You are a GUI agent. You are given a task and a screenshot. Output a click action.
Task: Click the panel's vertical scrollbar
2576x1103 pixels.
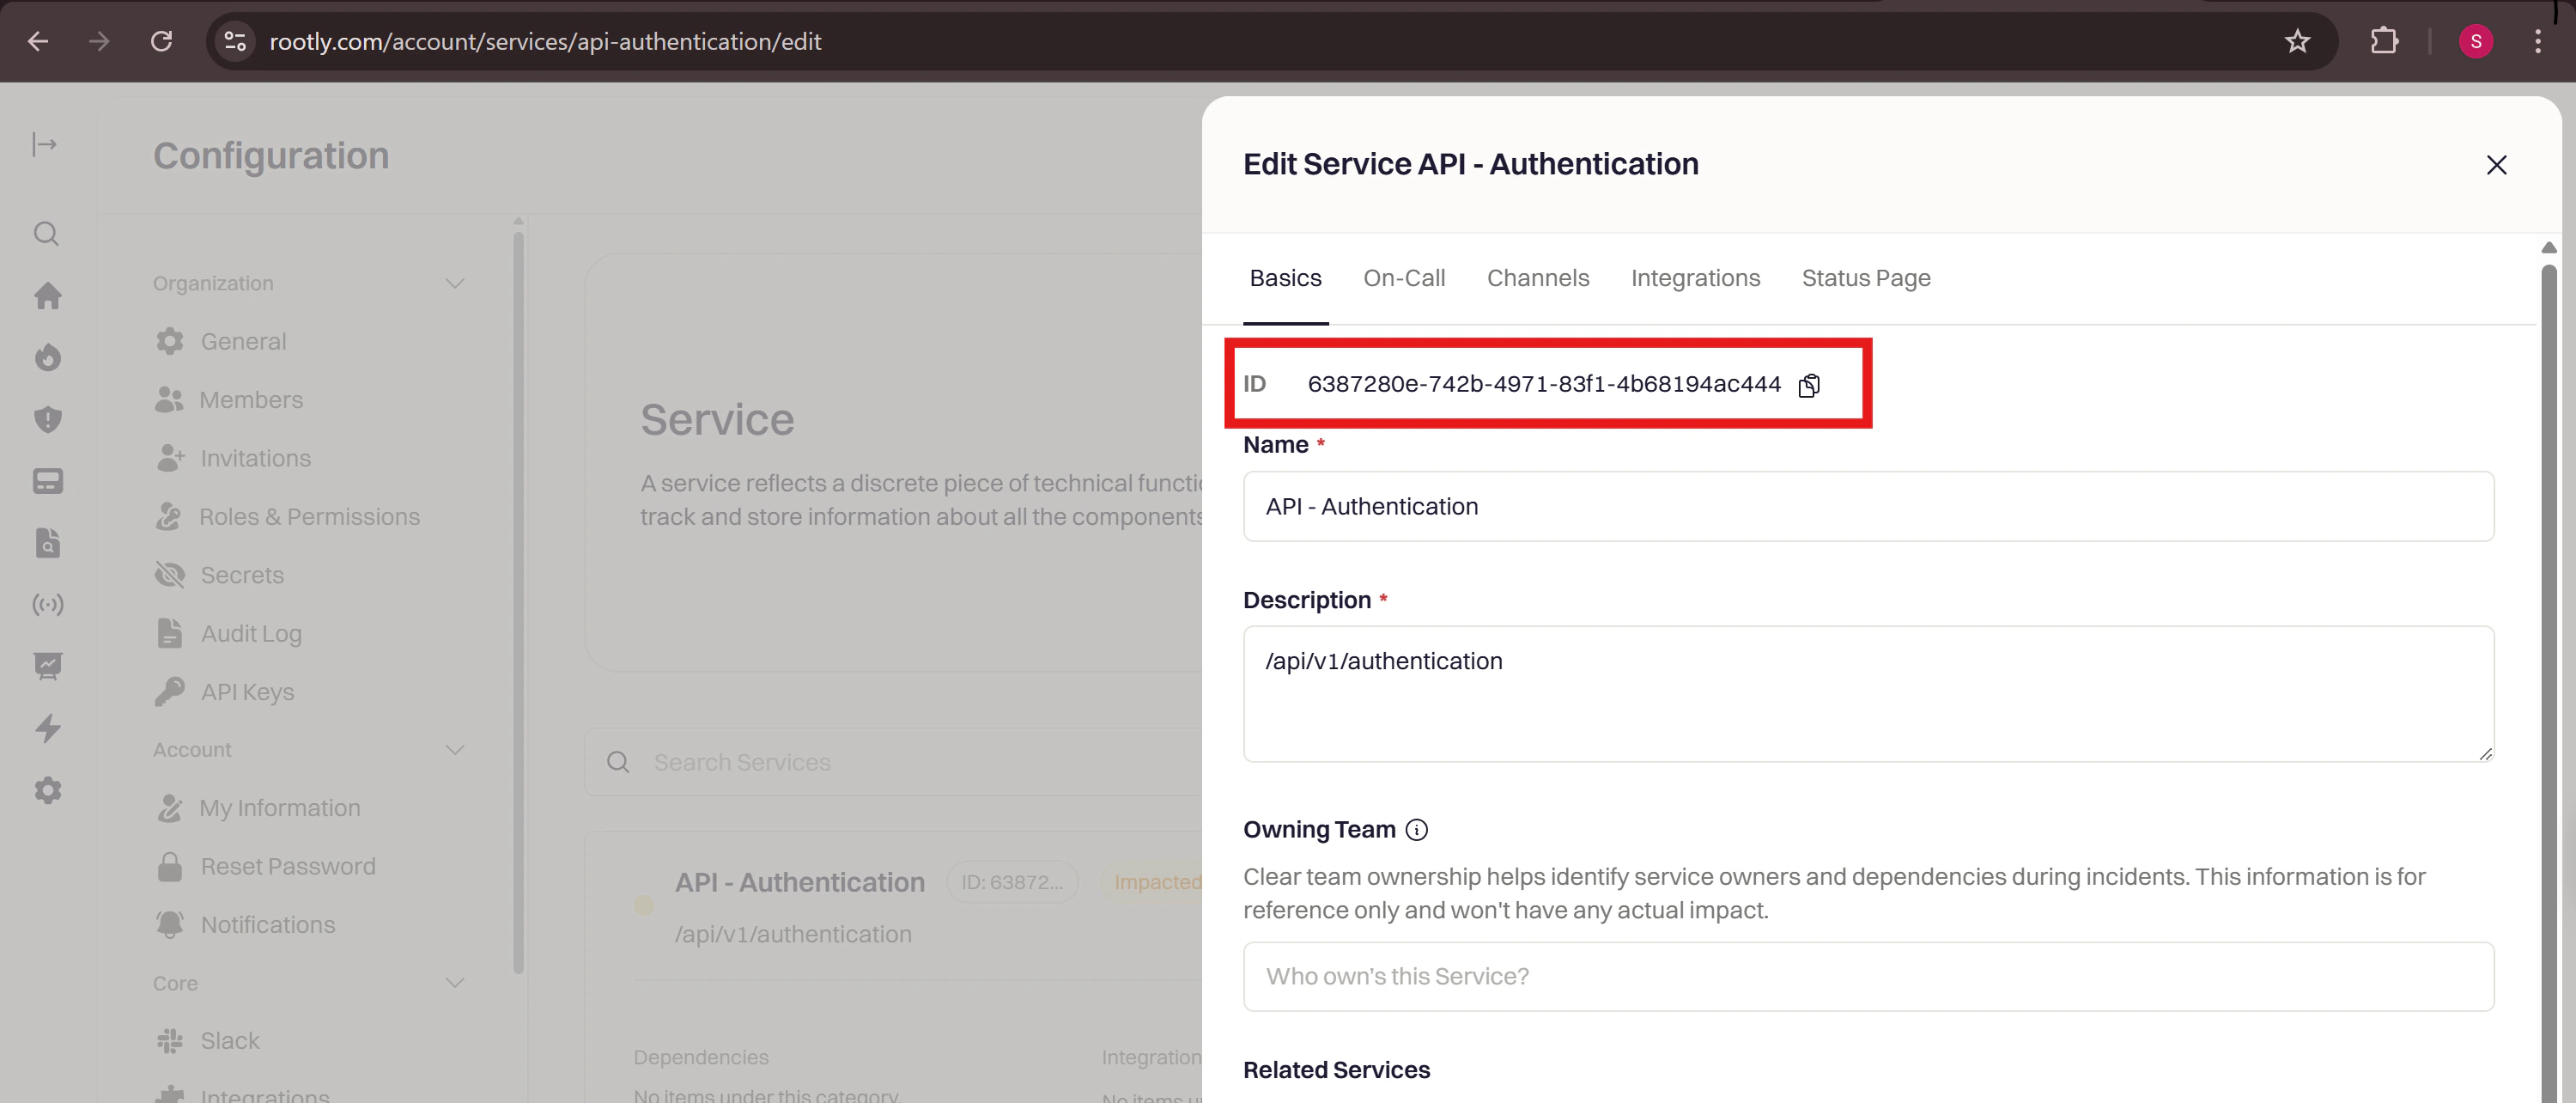click(2548, 680)
